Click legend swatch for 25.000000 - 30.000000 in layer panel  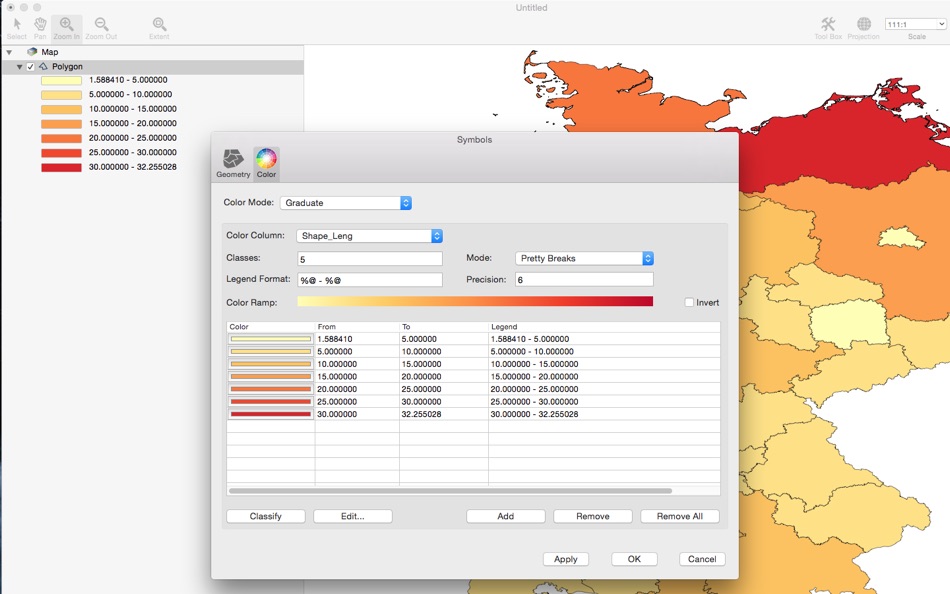pos(61,153)
